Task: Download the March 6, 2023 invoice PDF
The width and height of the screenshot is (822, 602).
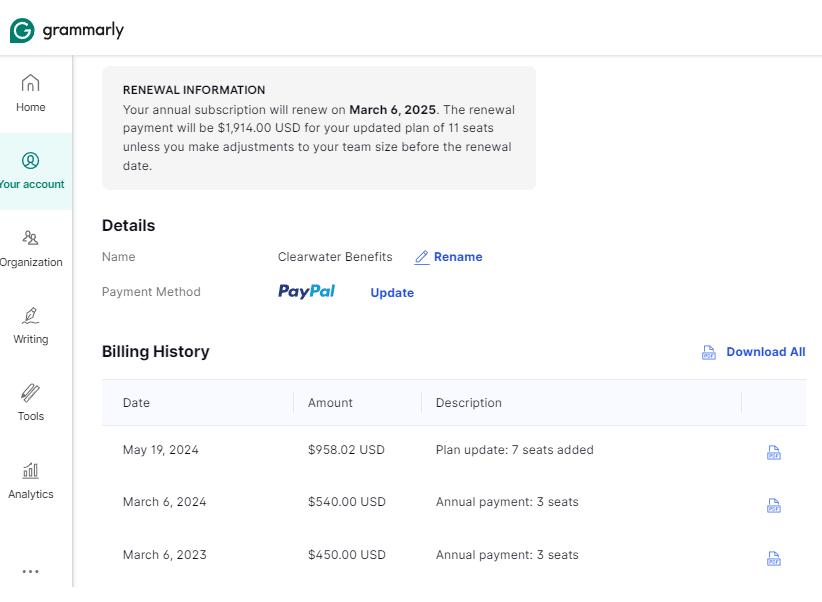Action: (x=774, y=558)
